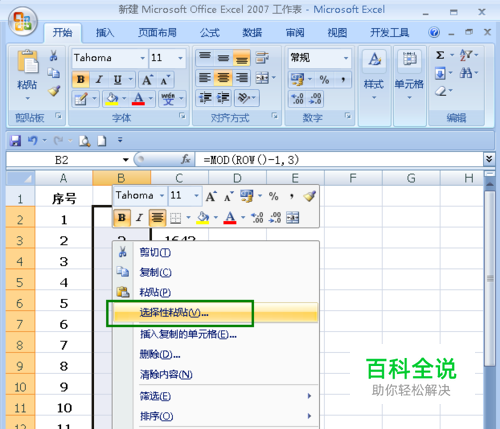Screen dimensions: 500x429
Task: Click the Paste clipboard icon in ribbon
Action: click(27, 62)
